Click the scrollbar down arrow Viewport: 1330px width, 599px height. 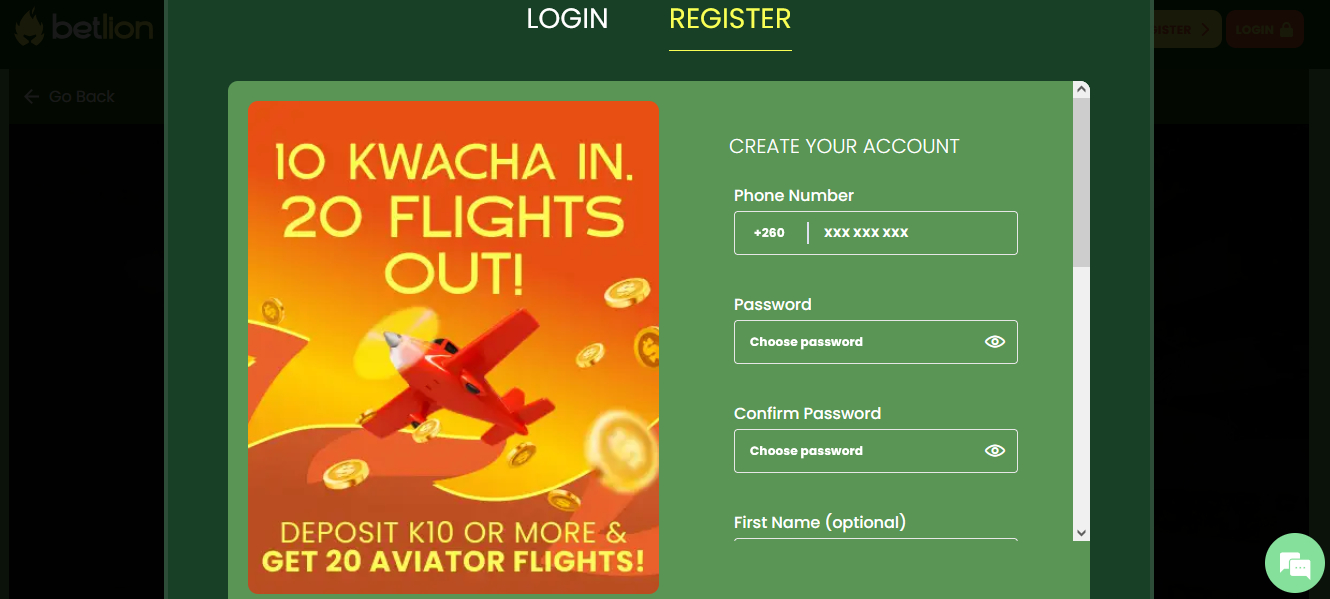(1082, 531)
